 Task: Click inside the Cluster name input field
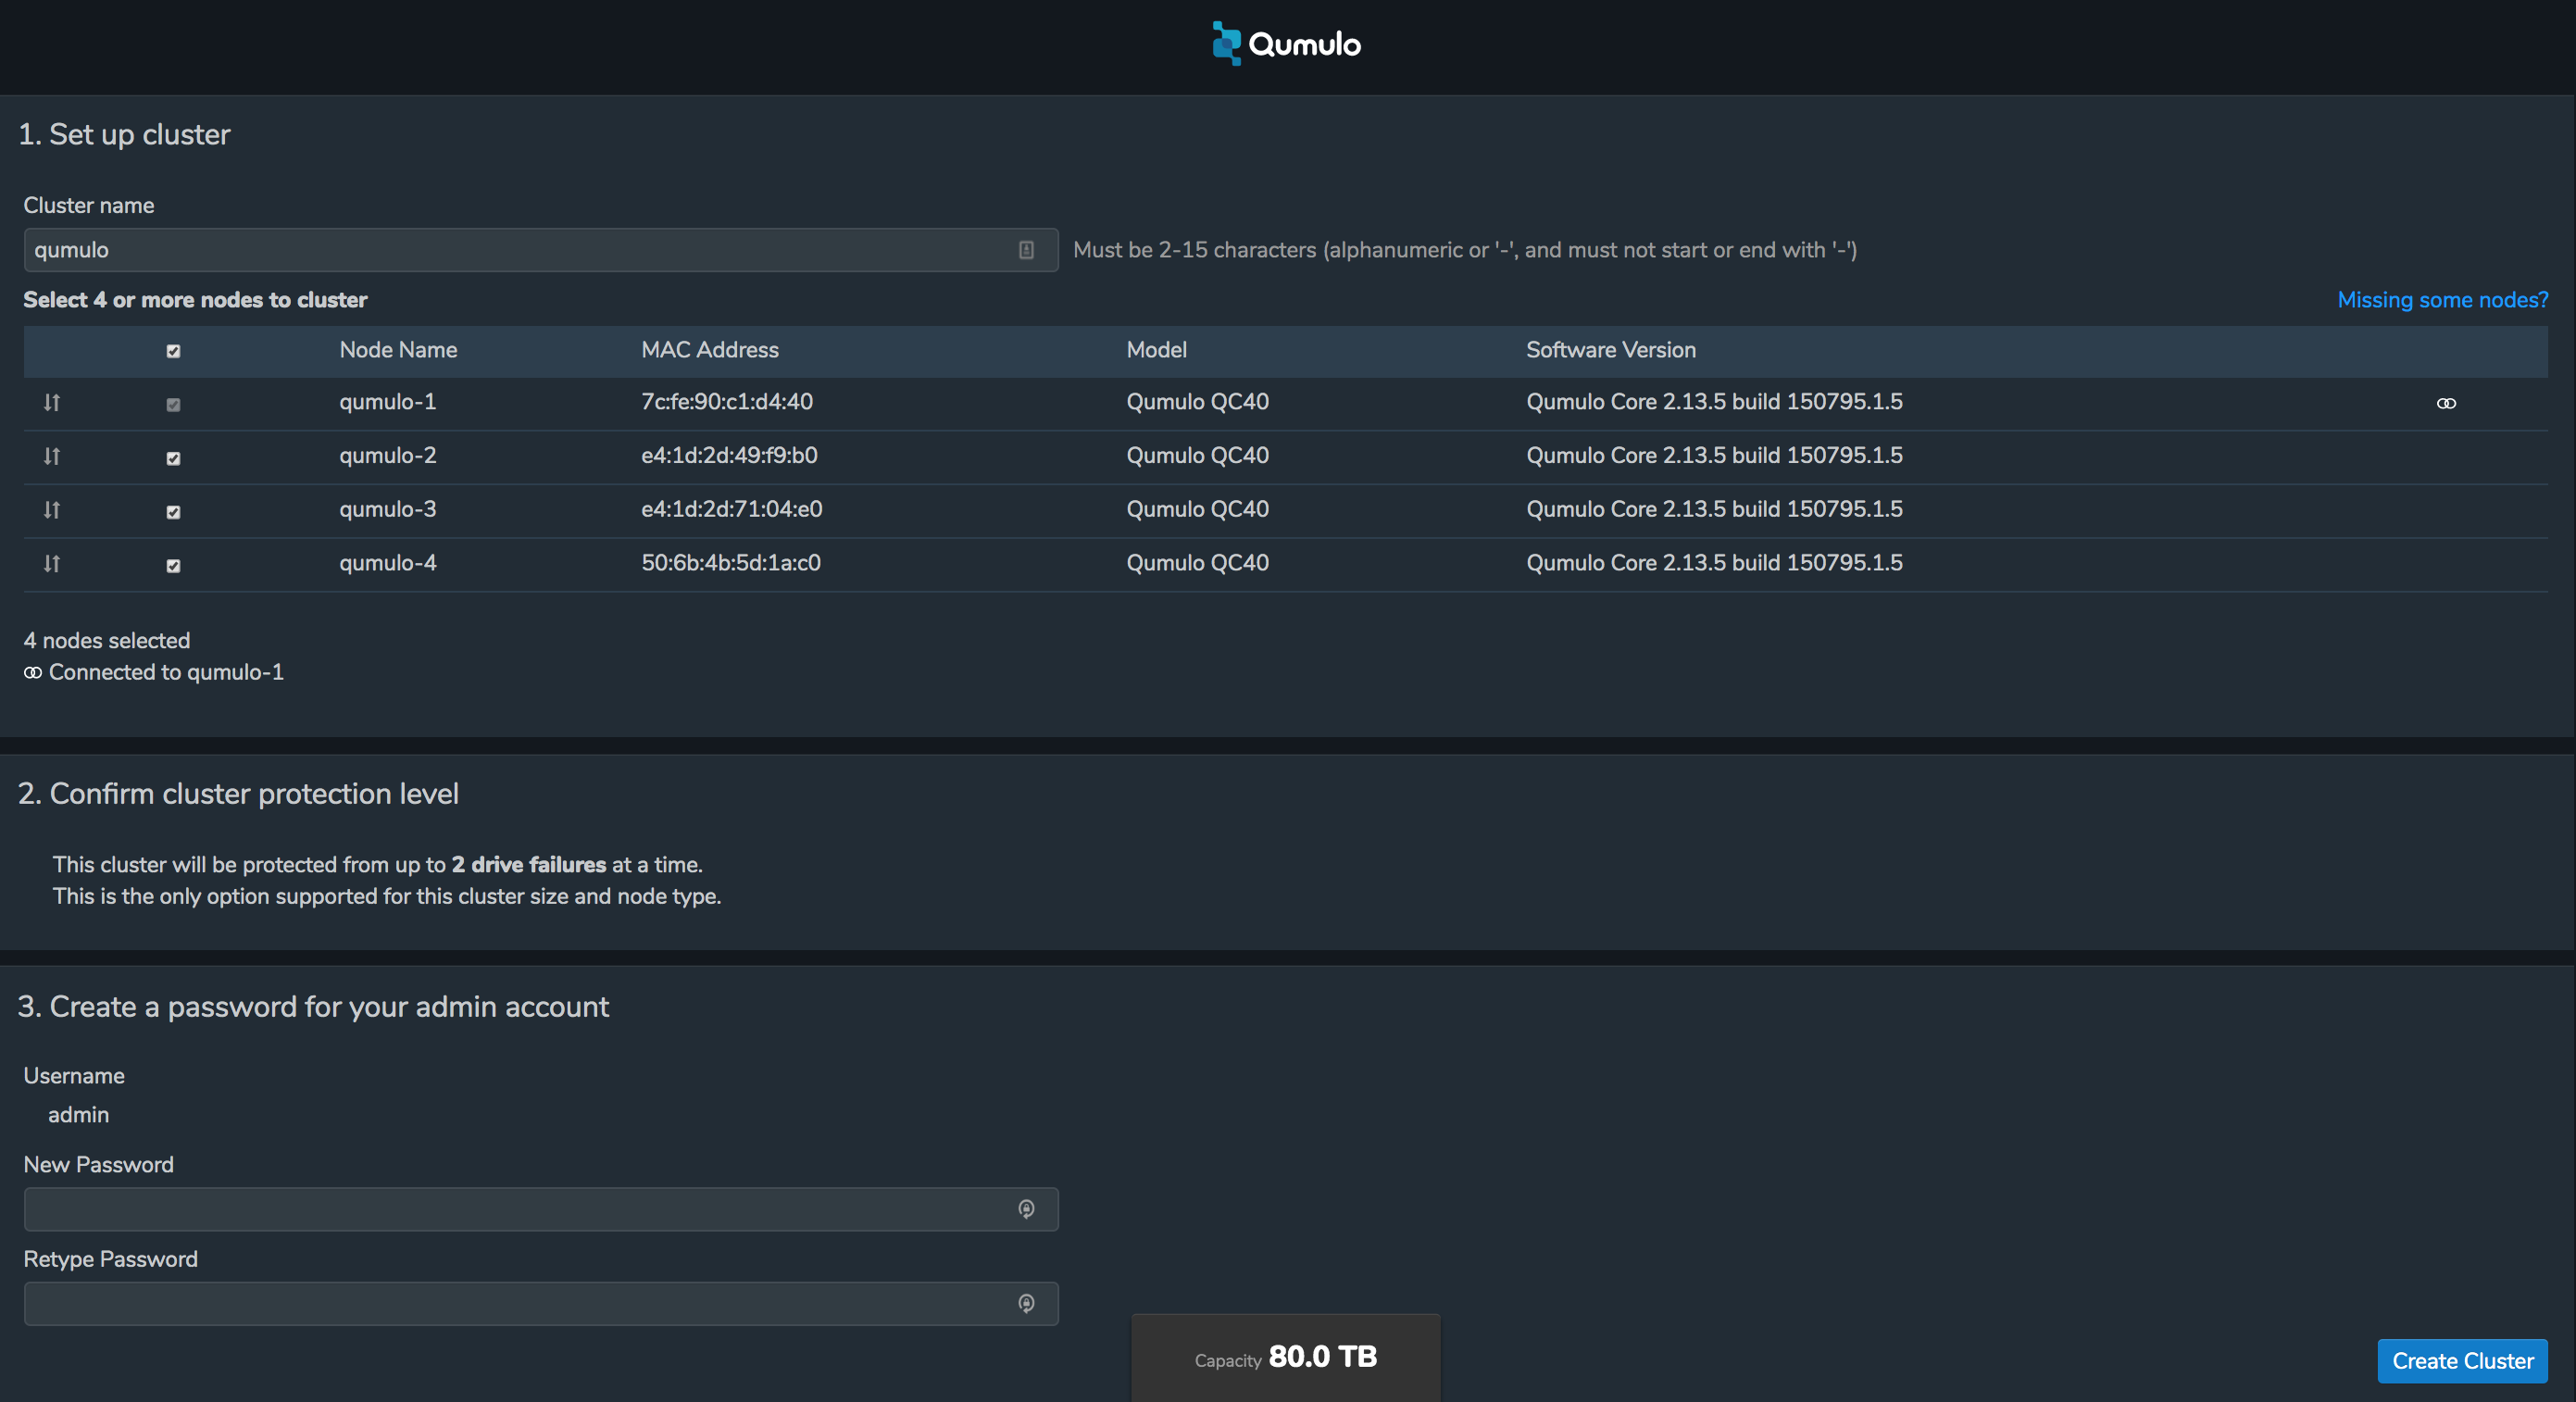click(500, 250)
